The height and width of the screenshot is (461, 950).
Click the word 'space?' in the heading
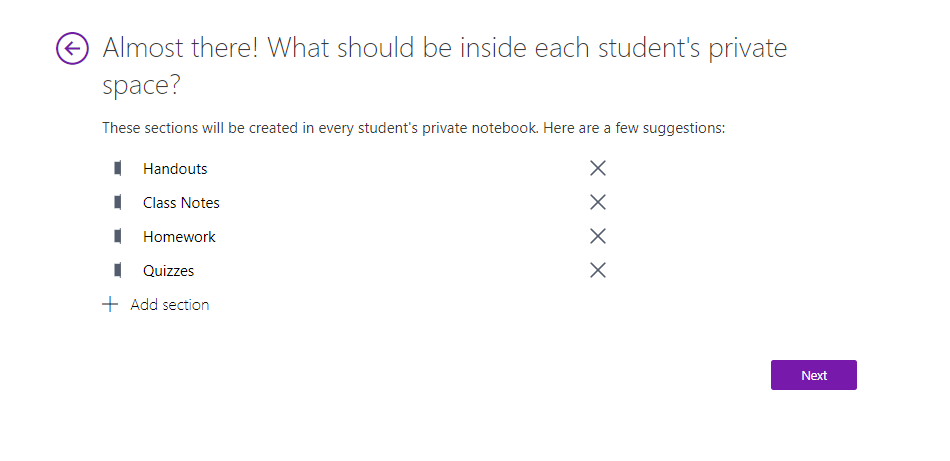142,86
